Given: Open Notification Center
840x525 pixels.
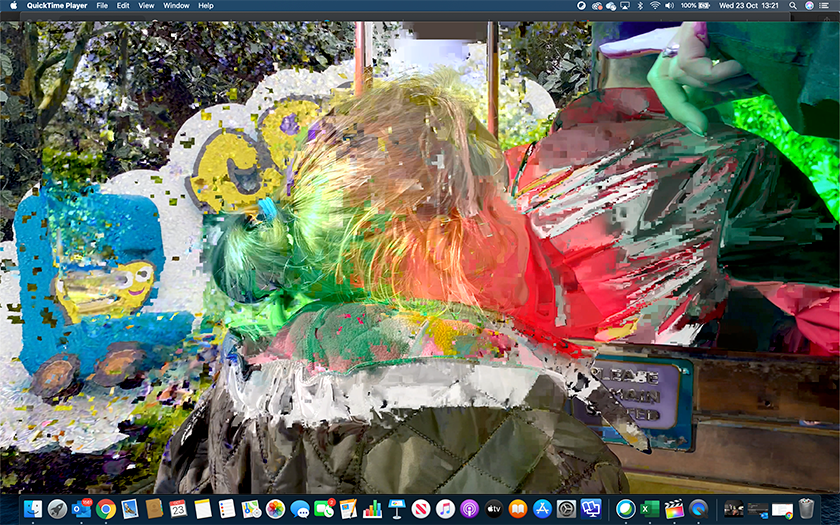Looking at the screenshot, I should coord(826,5).
